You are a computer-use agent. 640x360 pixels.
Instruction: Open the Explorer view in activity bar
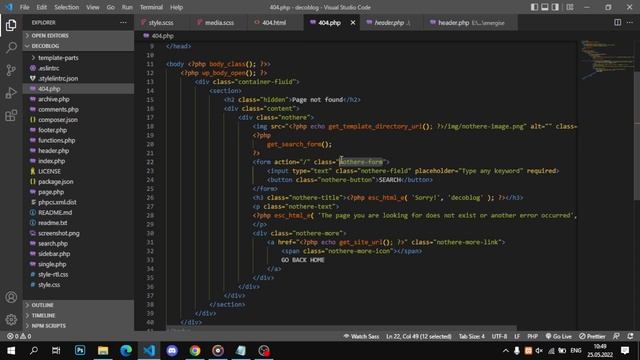point(11,25)
